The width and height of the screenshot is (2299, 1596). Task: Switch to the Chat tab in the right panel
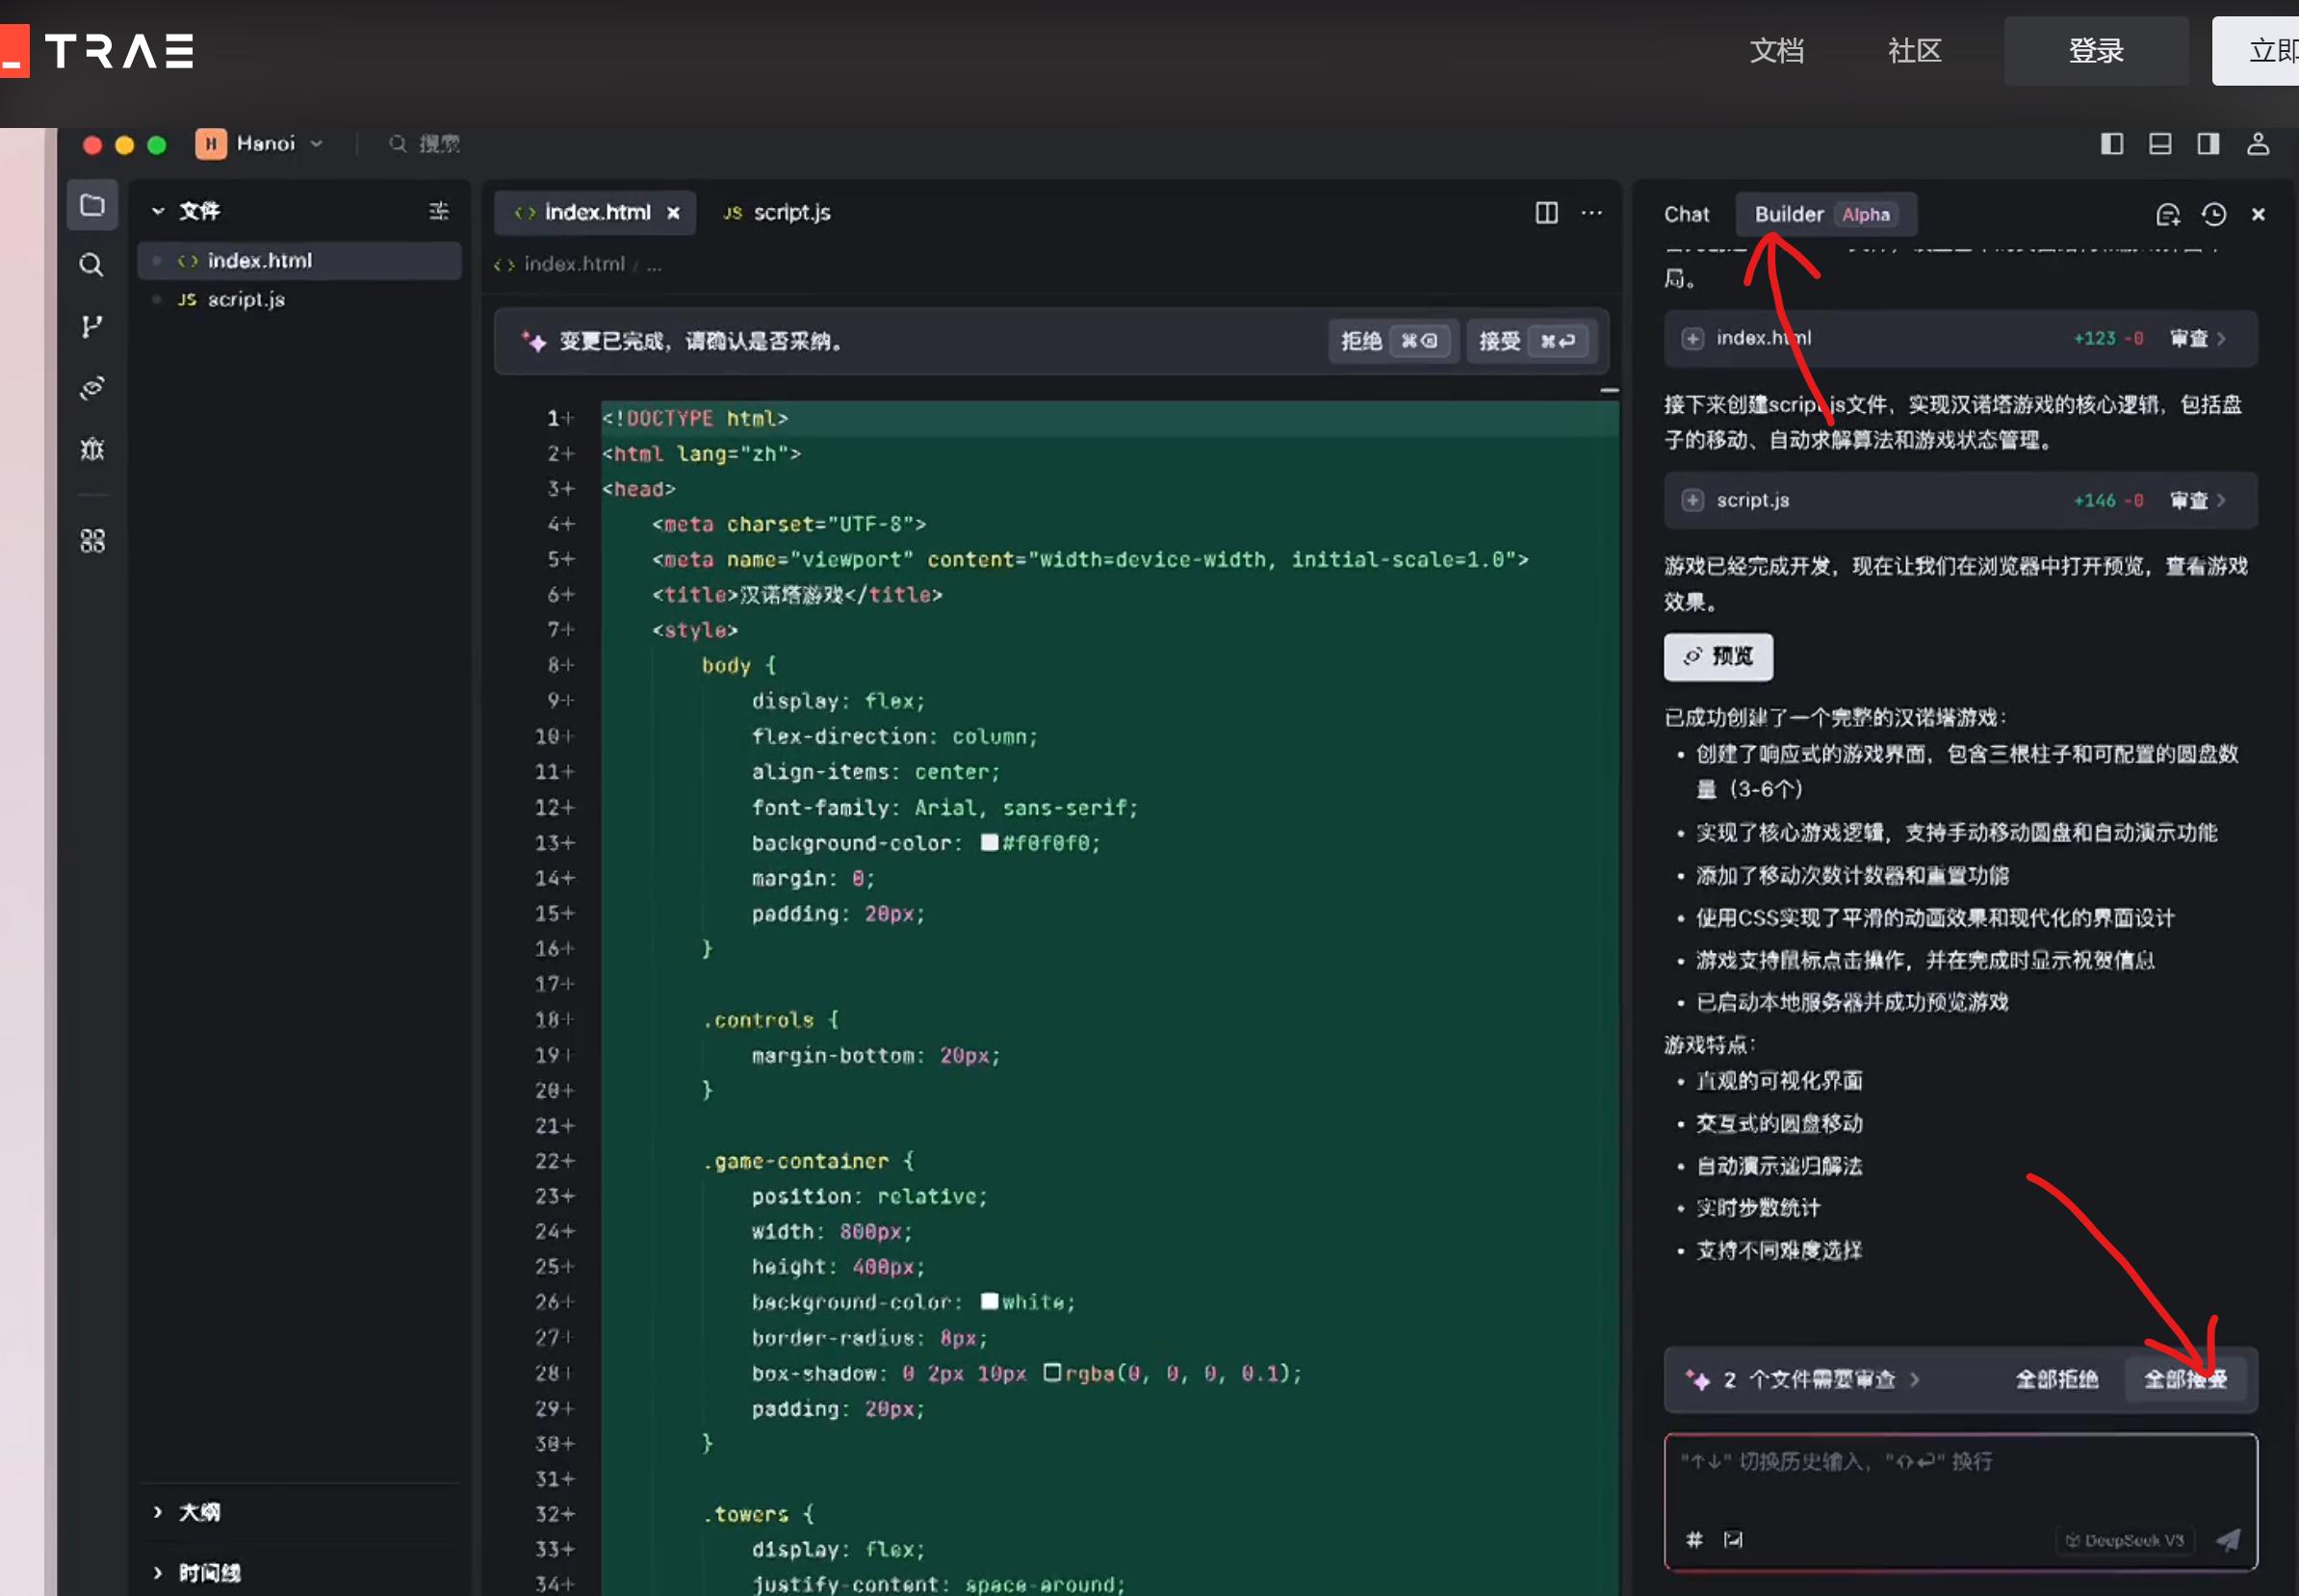point(1687,213)
